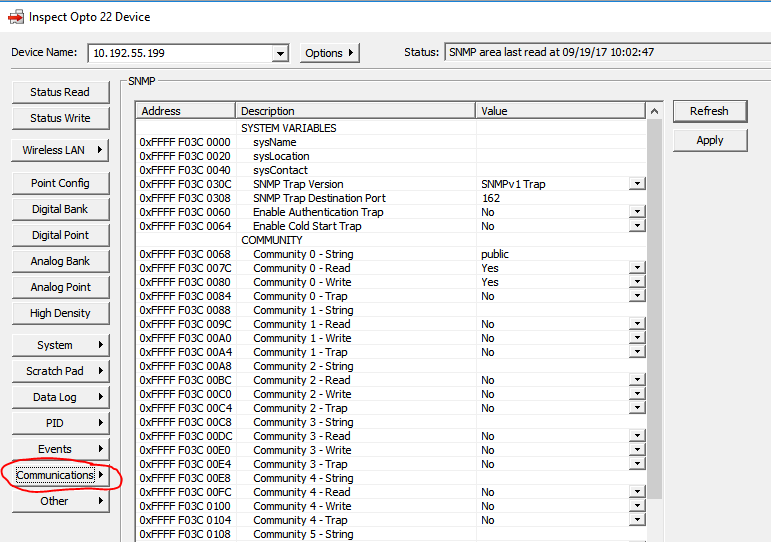The height and width of the screenshot is (542, 771).
Task: Open the Wireless LAN submenu
Action: [x=60, y=150]
